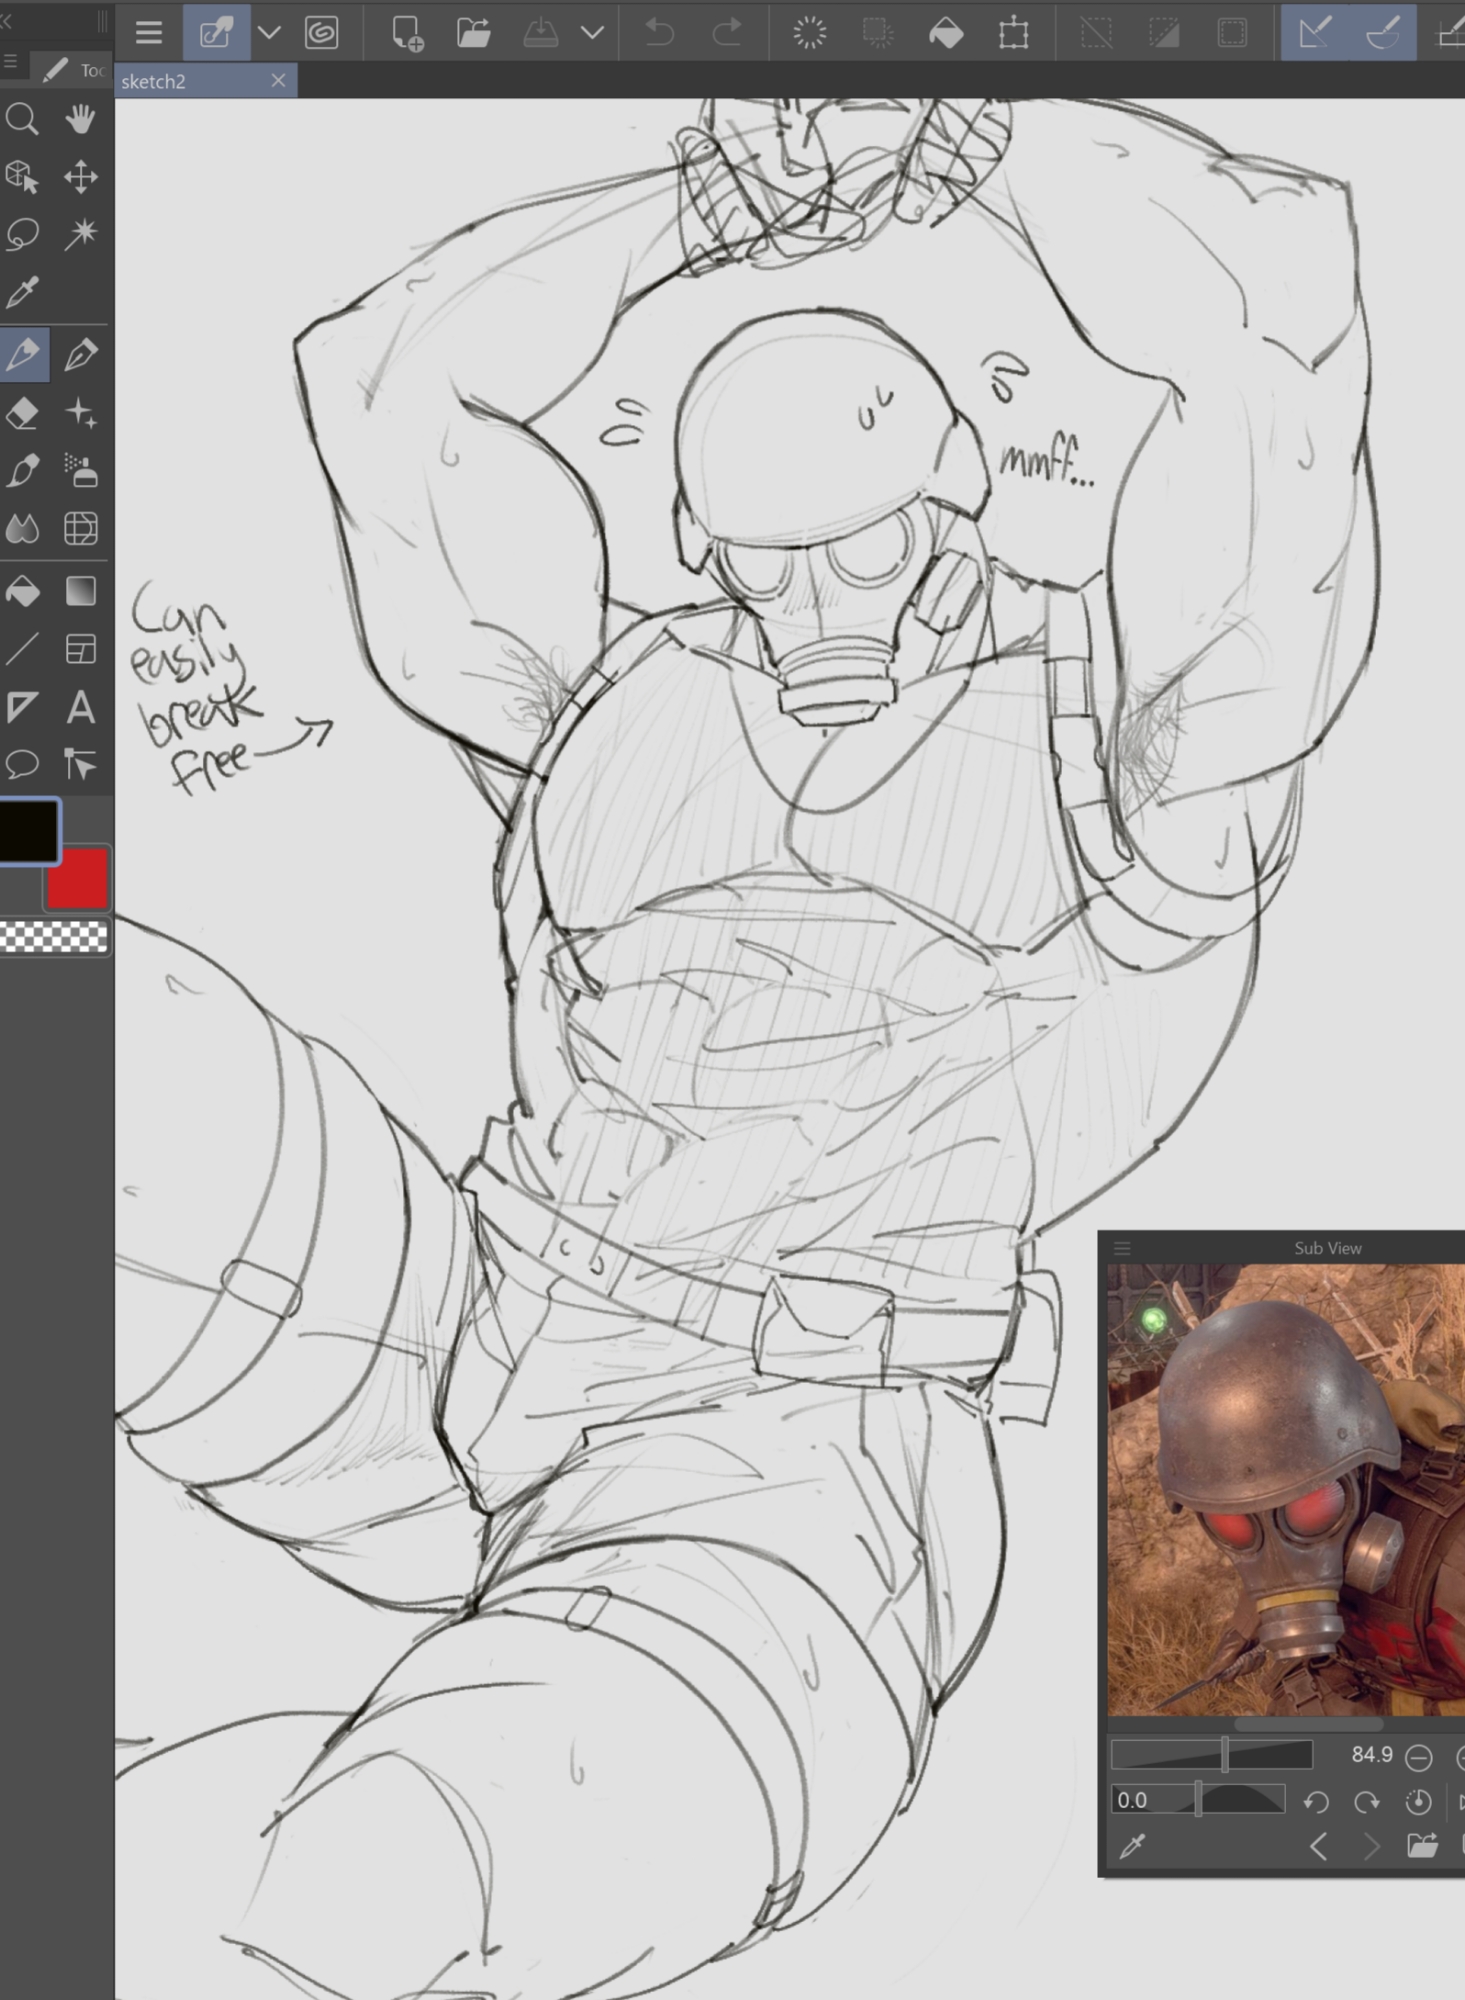Toggle snap to ruler in command bar
This screenshot has height=2000, width=1465.
coord(1314,33)
